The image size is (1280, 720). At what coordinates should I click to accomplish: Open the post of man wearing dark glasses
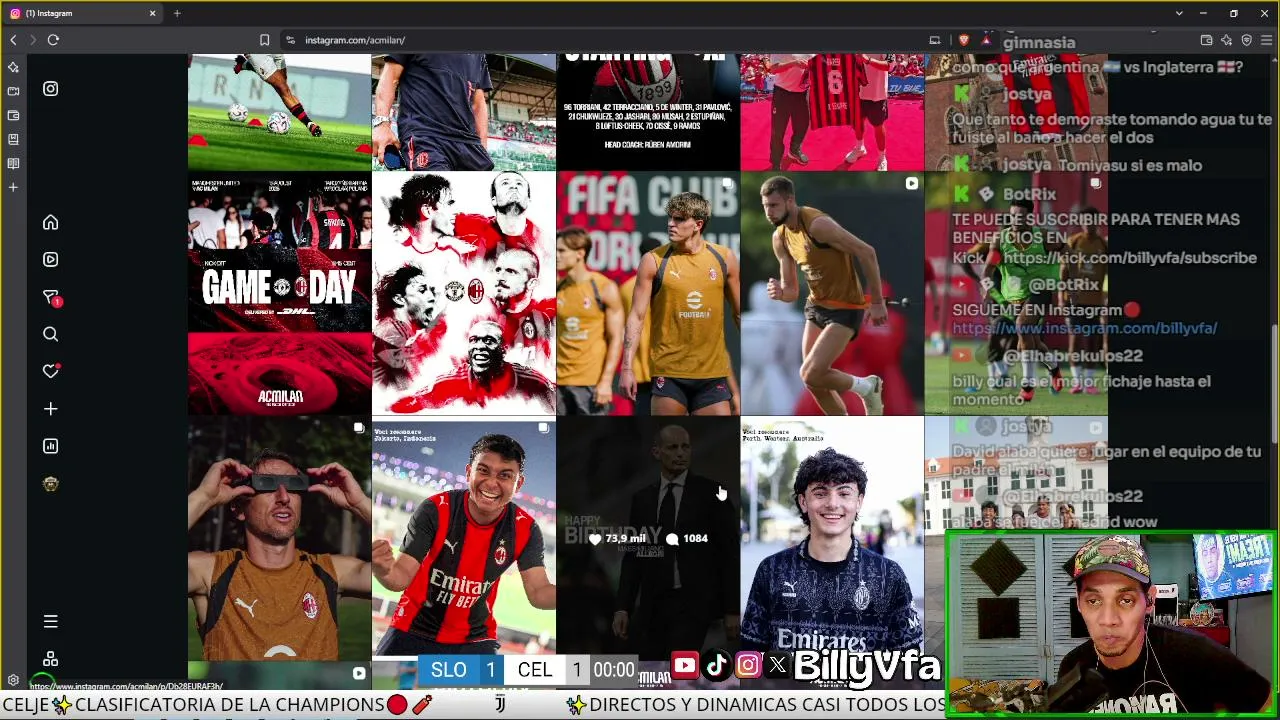pyautogui.click(x=279, y=538)
